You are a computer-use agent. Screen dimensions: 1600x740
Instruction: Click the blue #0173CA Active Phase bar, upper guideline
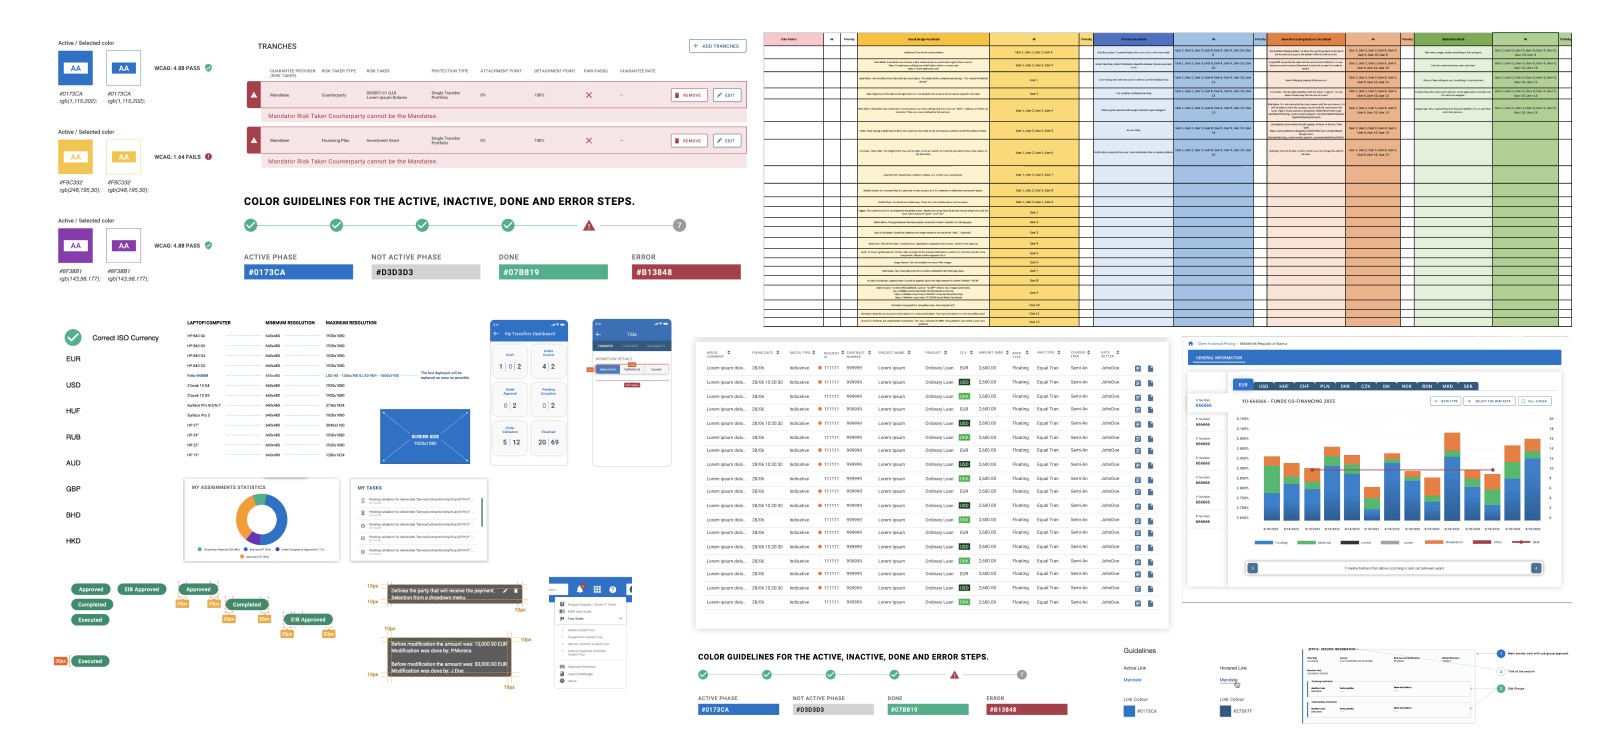point(298,272)
